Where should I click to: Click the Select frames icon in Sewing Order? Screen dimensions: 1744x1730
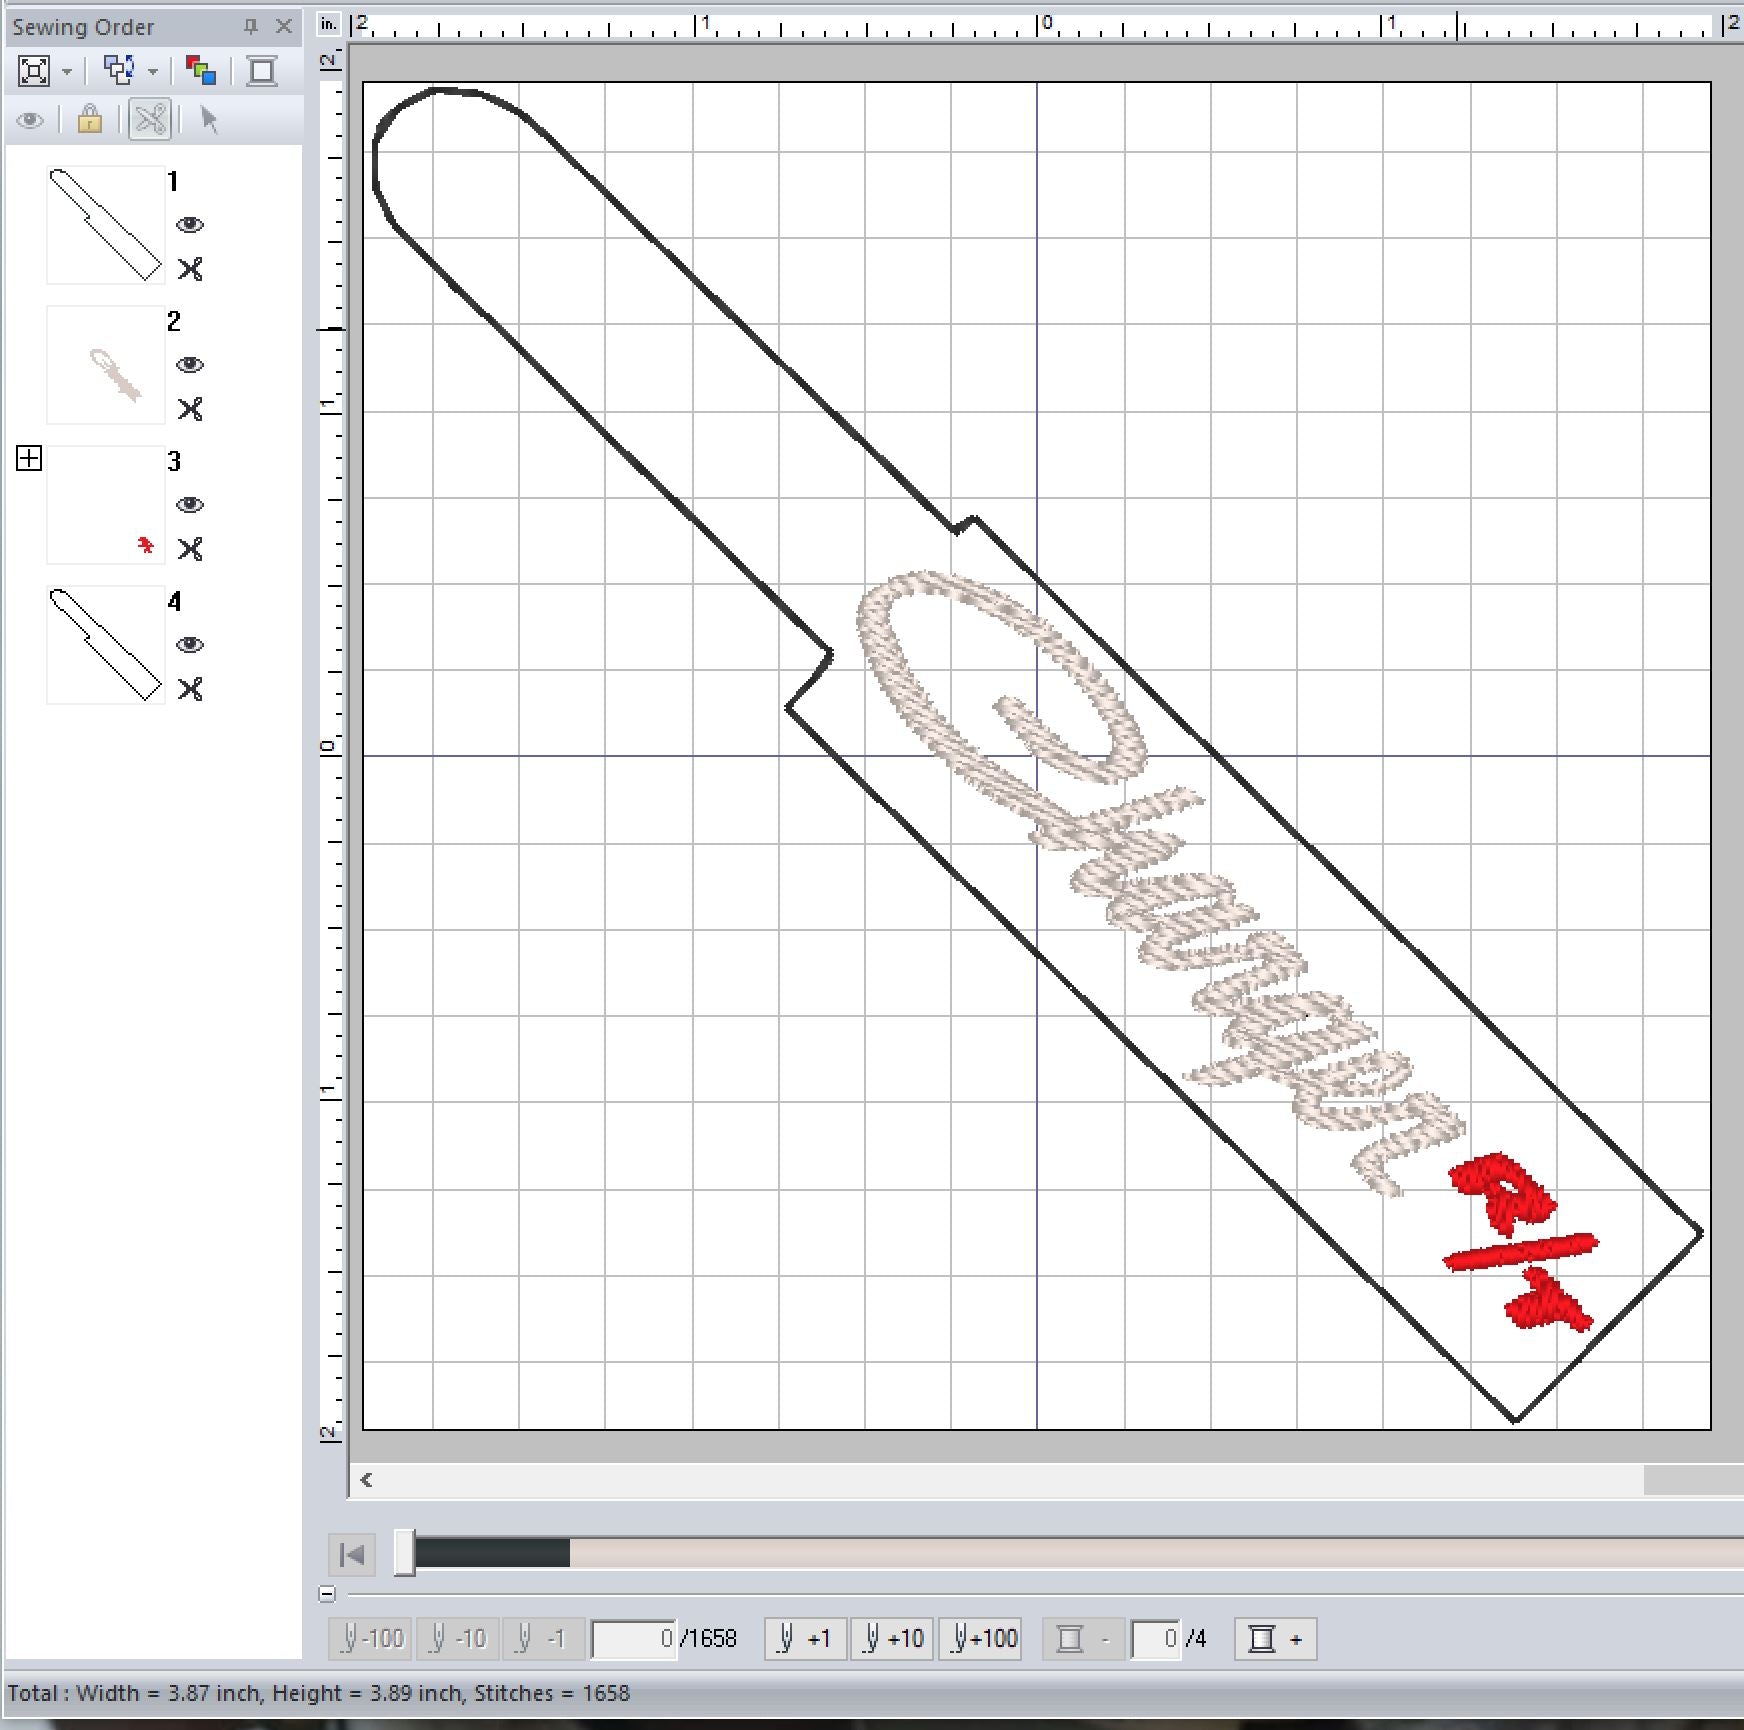pyautogui.click(x=120, y=70)
